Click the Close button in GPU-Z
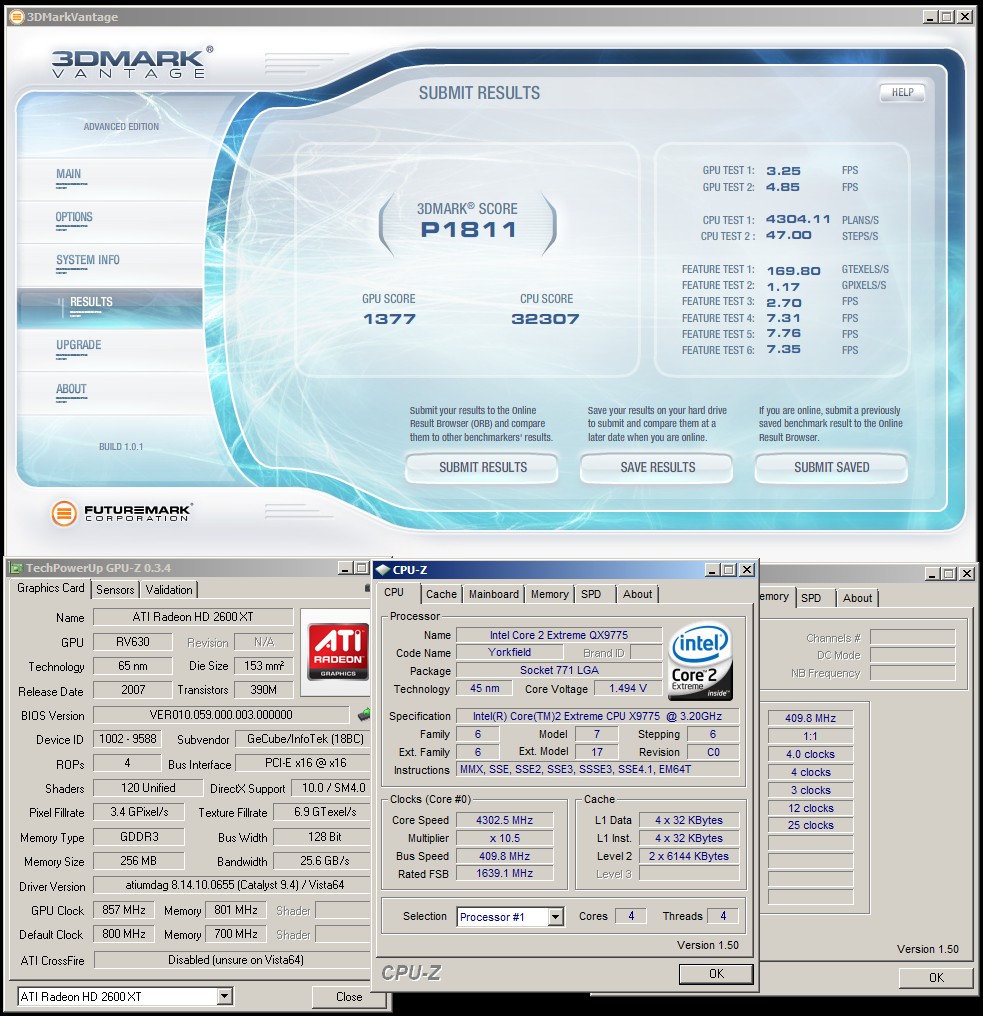Image resolution: width=983 pixels, height=1016 pixels. pos(349,997)
